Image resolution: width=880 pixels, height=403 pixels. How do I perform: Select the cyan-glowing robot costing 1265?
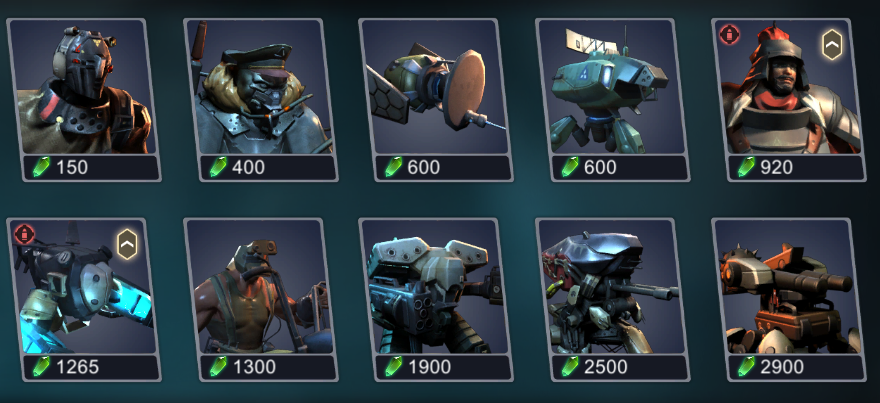coord(84,299)
